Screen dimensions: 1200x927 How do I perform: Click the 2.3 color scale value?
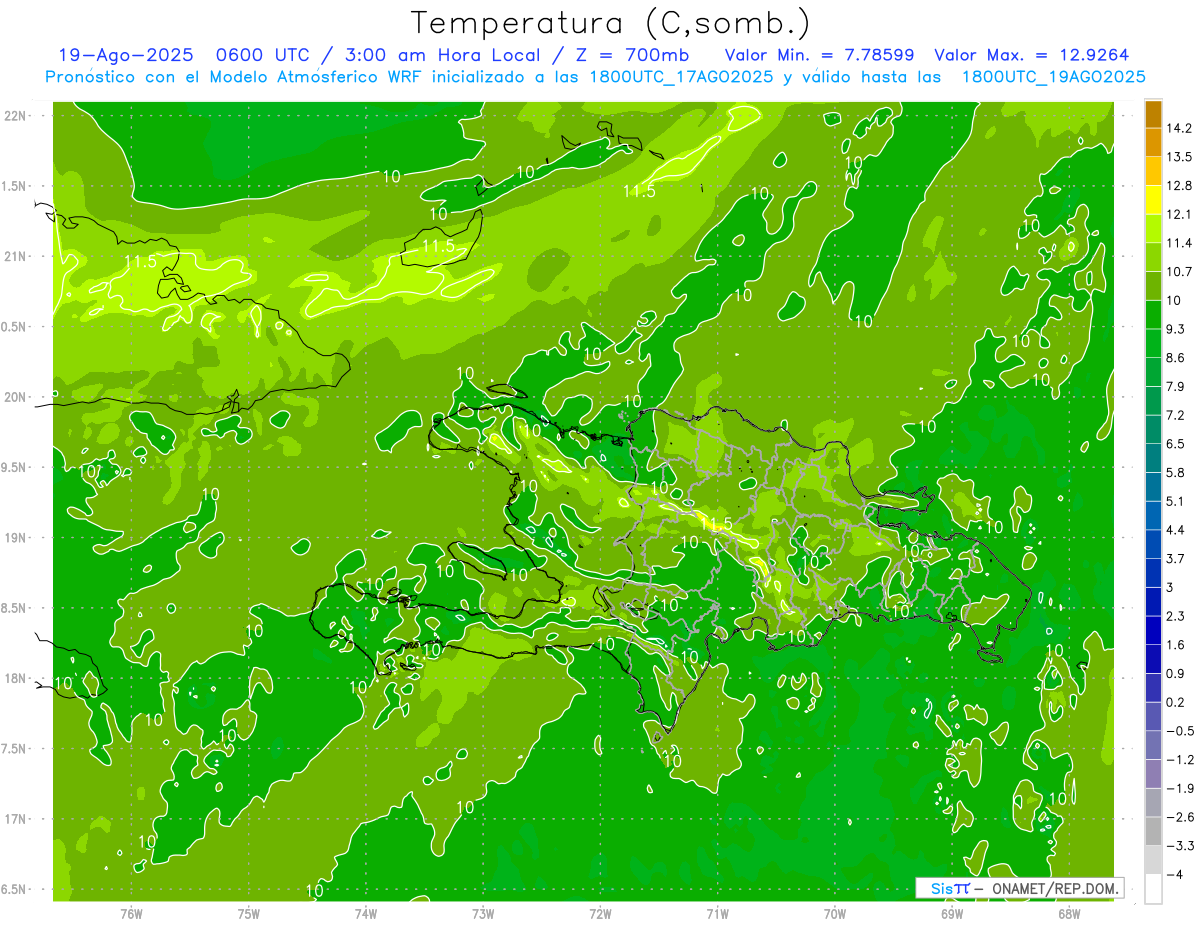click(1176, 616)
